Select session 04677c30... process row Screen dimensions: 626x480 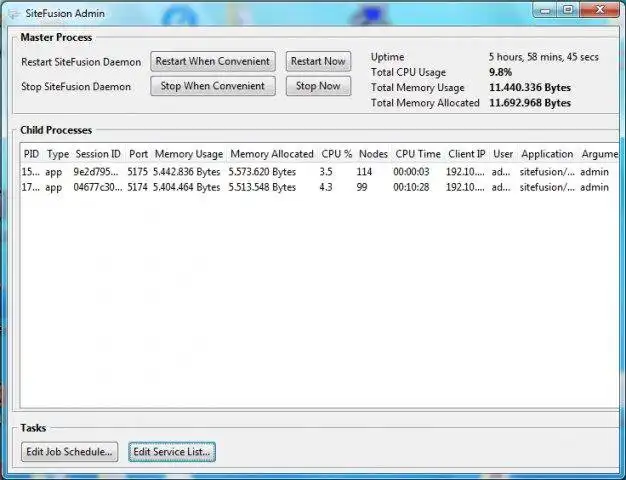tap(319, 187)
